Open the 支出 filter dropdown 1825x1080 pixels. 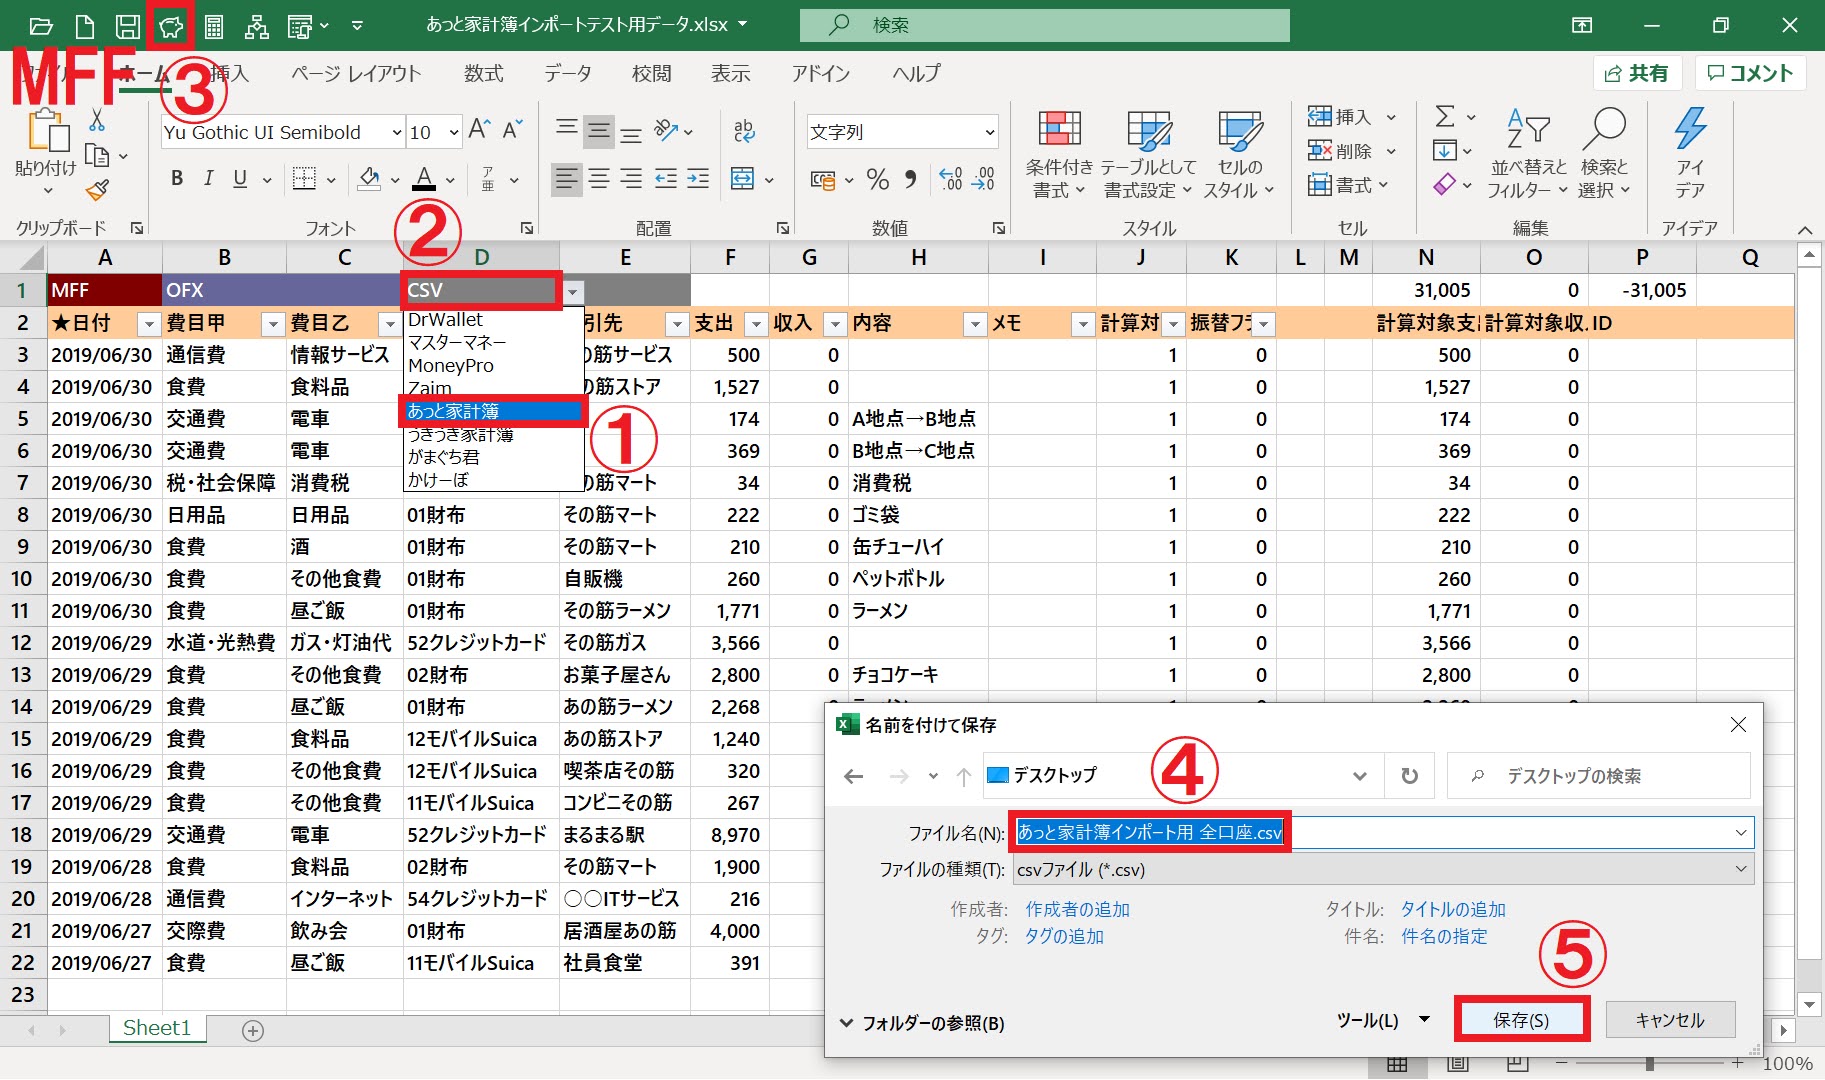coord(757,324)
